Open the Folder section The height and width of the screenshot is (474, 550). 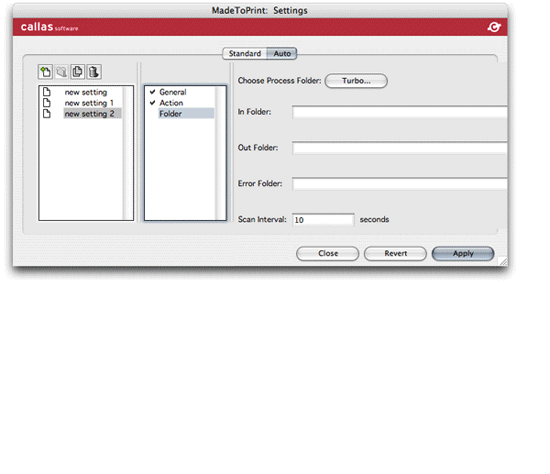[x=186, y=113]
